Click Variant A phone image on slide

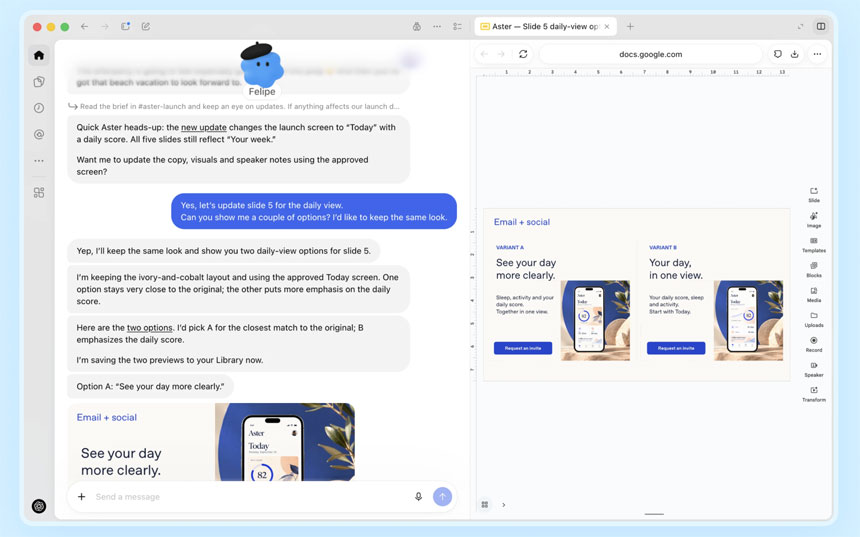click(x=595, y=320)
